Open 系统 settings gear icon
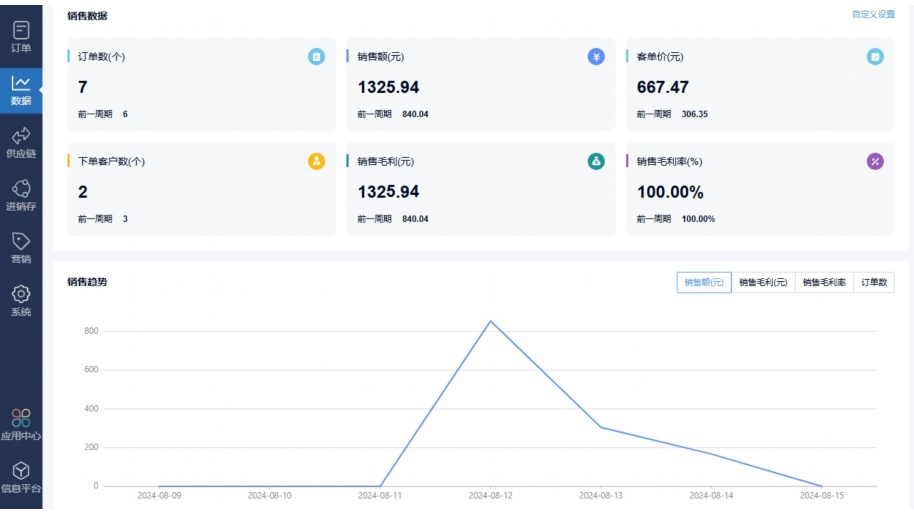The width and height of the screenshot is (914, 514). tap(21, 296)
